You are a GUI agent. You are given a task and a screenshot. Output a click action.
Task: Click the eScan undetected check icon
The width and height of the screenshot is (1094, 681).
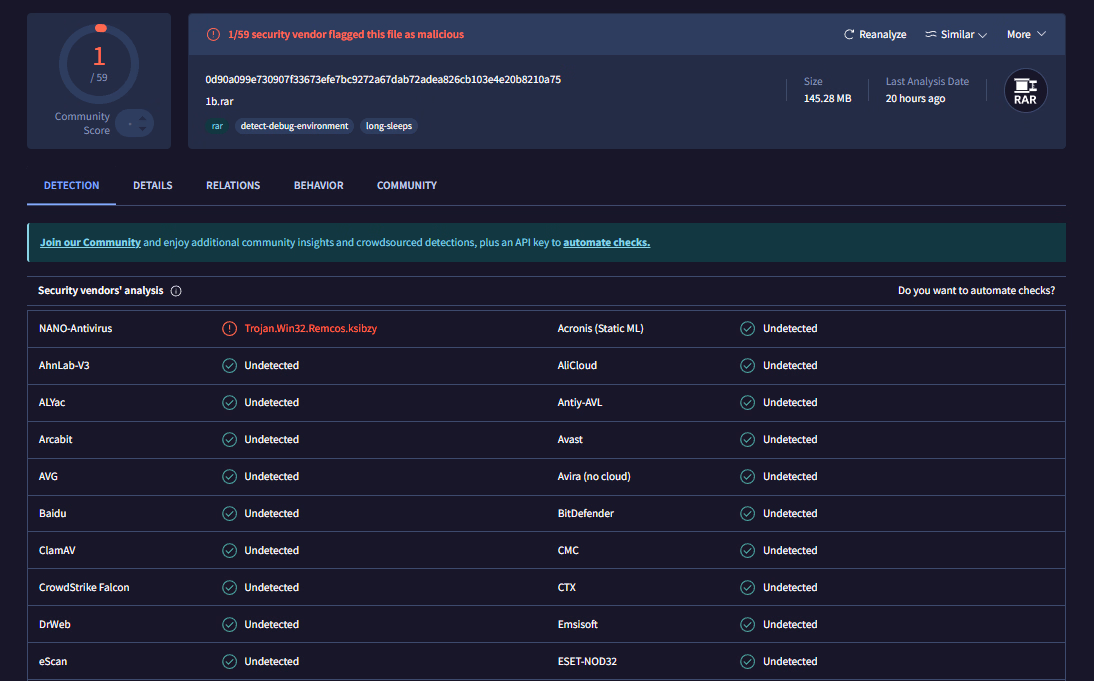[230, 661]
